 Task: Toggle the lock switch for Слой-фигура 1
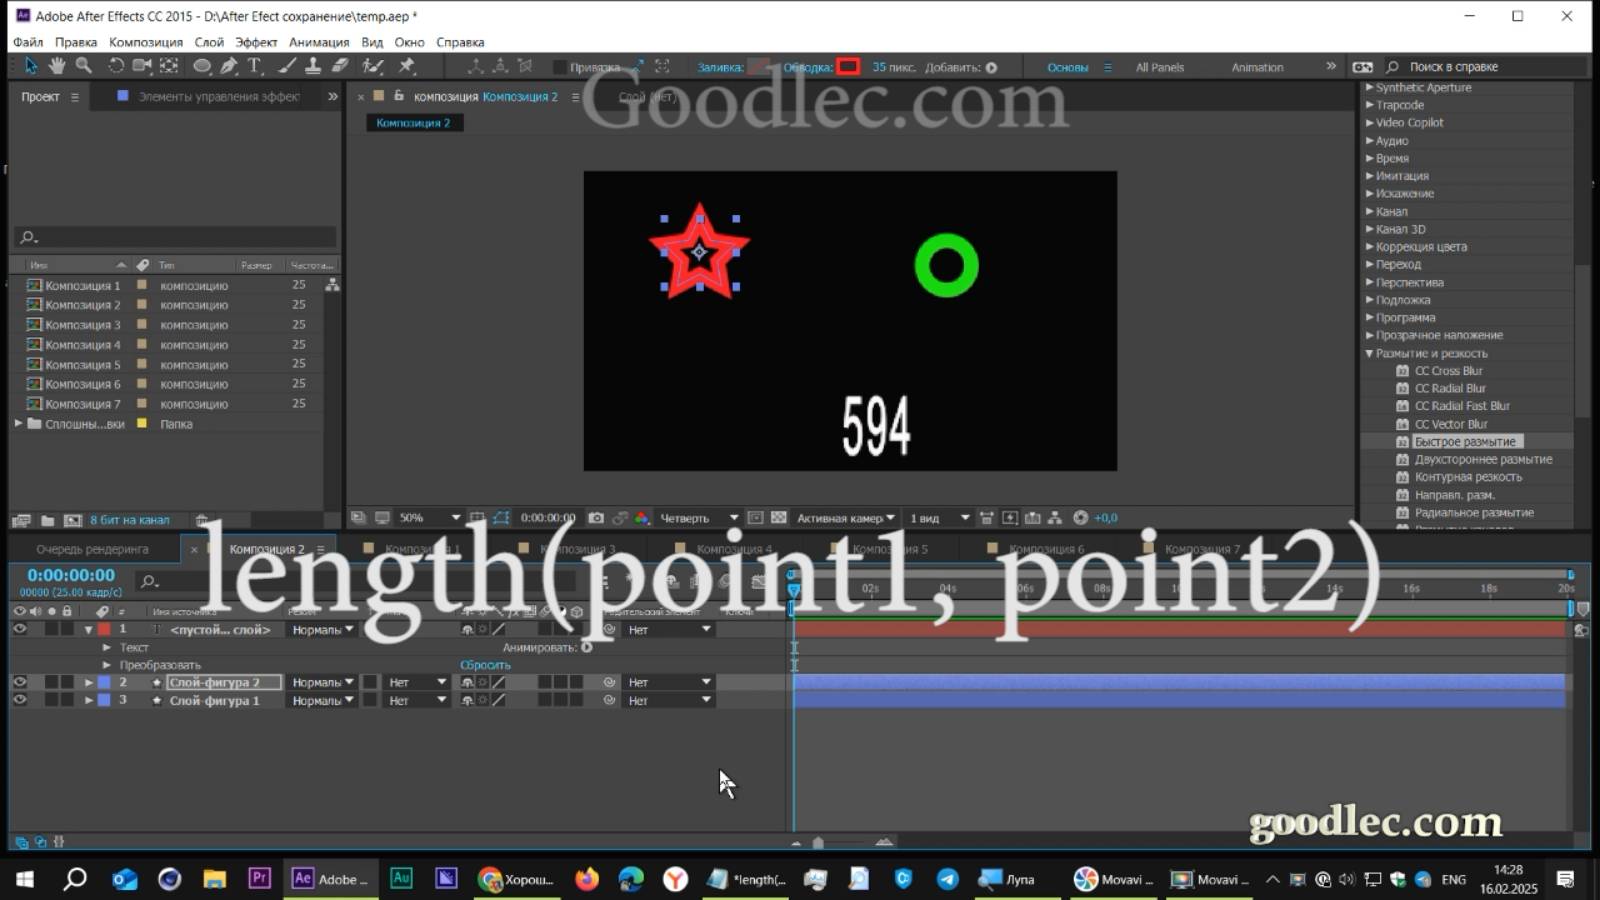[67, 700]
